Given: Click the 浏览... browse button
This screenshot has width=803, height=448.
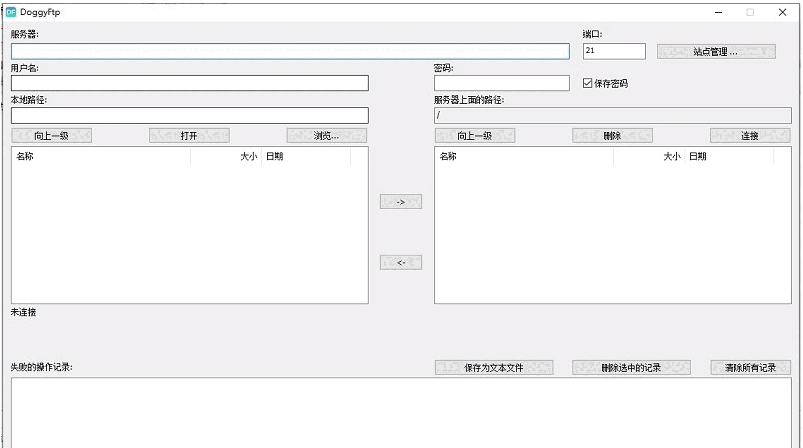Looking at the screenshot, I should 327,136.
